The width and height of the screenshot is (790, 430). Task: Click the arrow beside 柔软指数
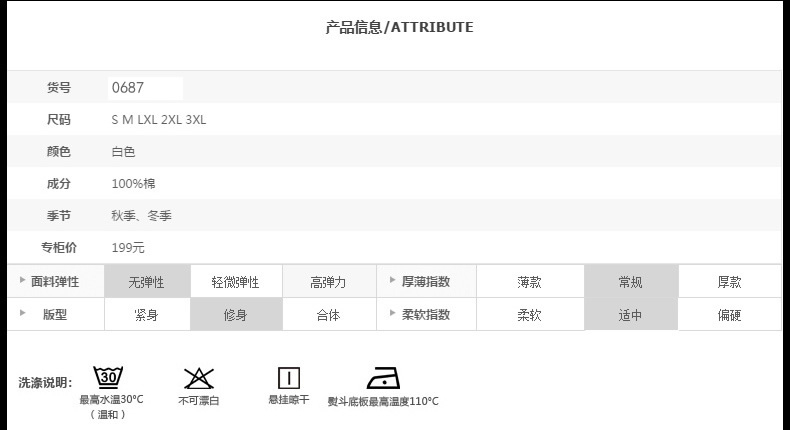pyautogui.click(x=392, y=313)
